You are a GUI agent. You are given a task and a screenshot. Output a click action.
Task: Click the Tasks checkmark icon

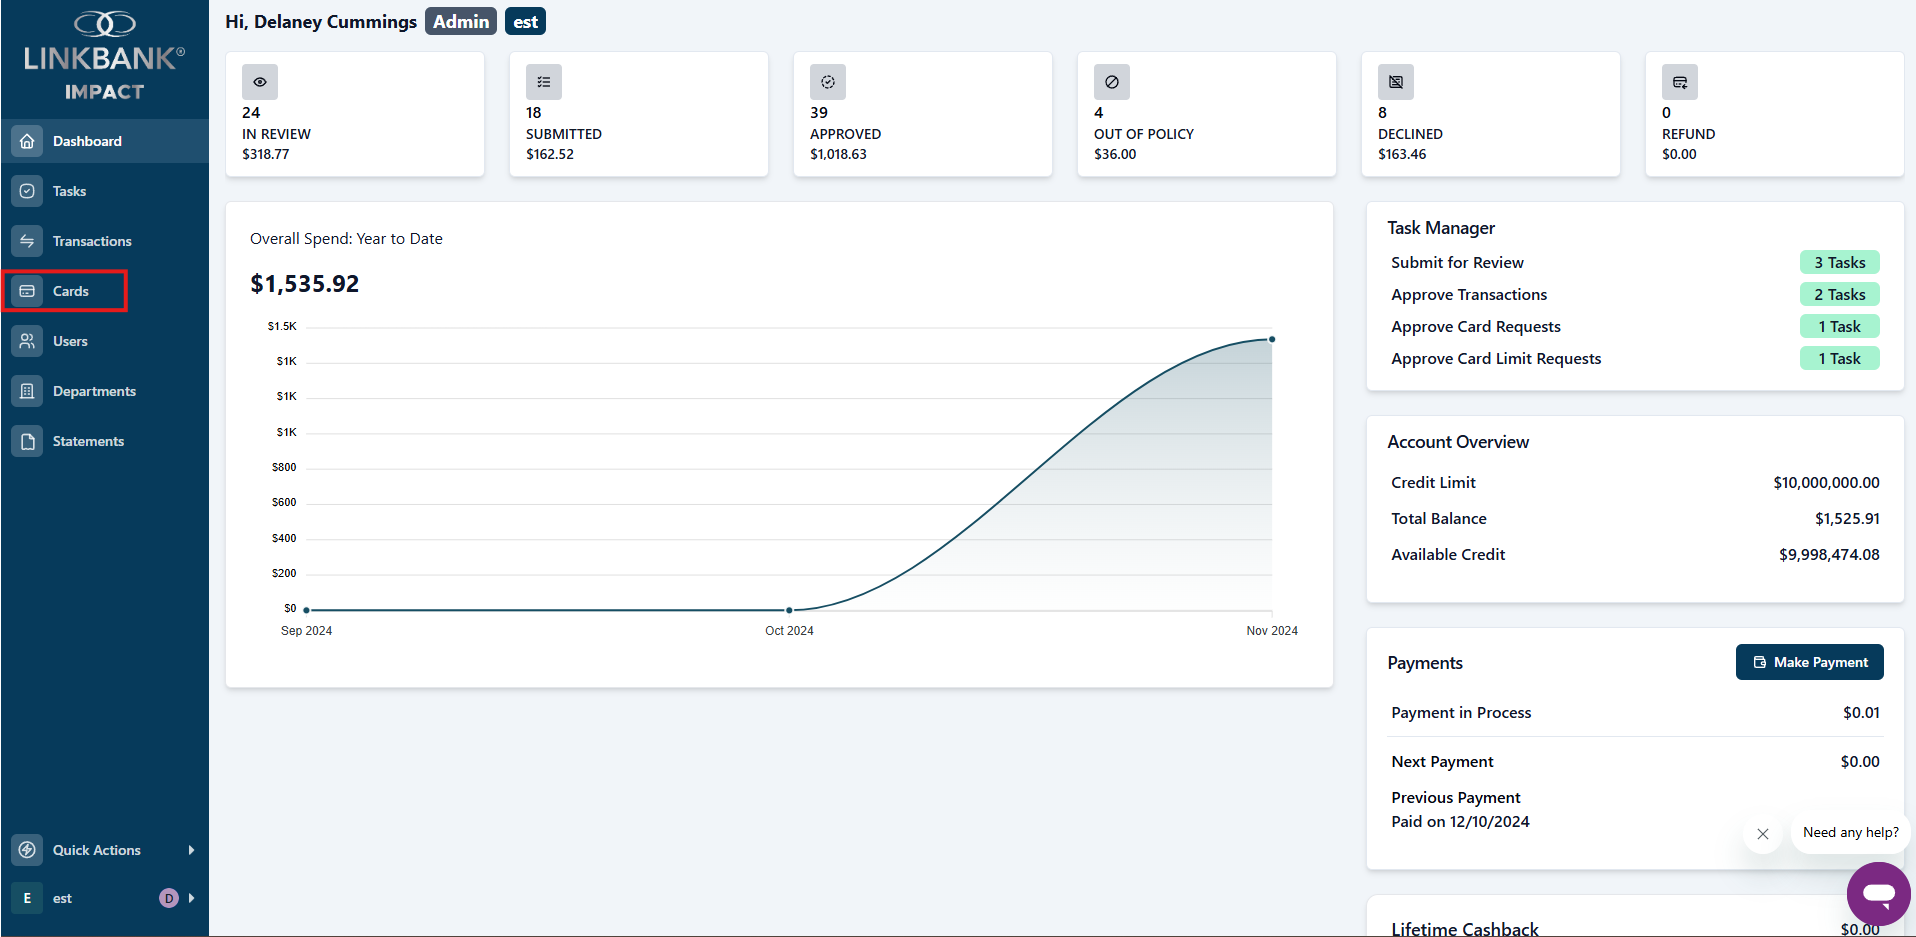27,191
